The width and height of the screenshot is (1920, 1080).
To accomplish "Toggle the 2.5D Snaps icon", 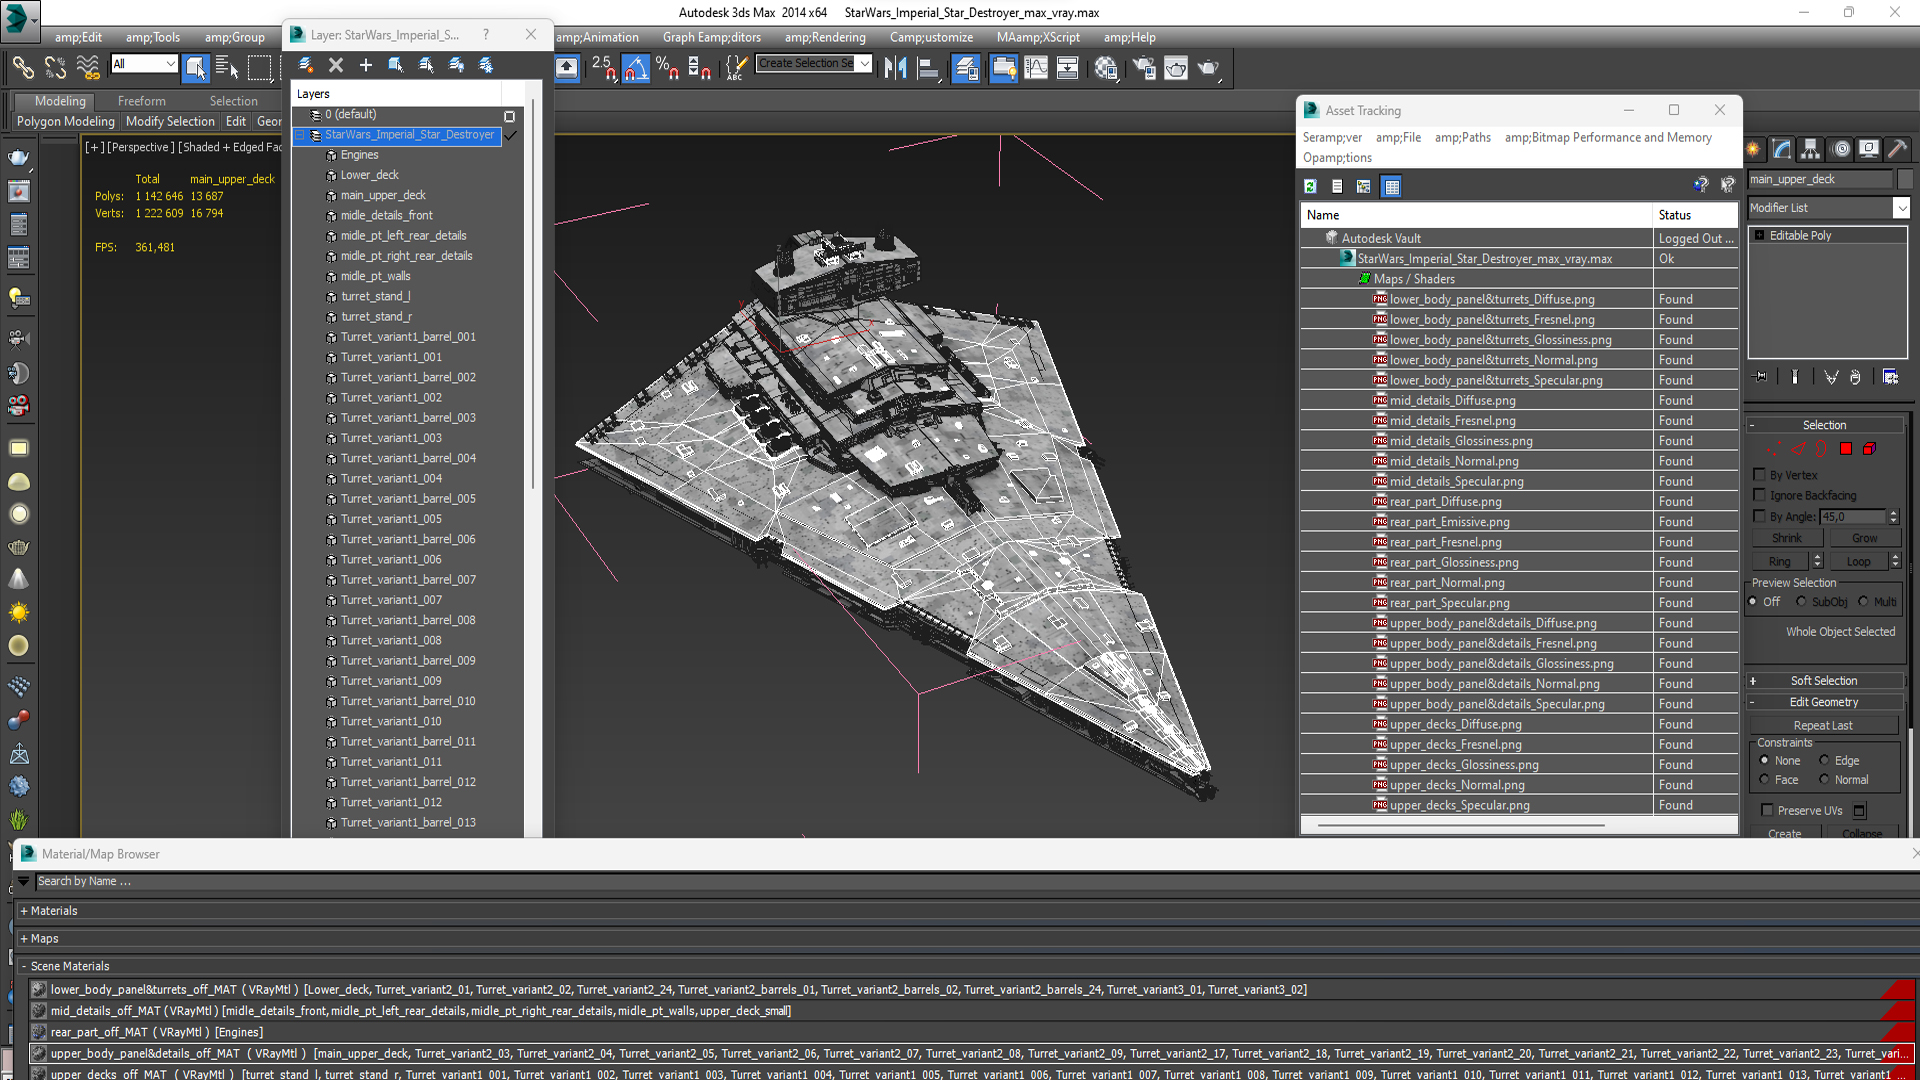I will coord(603,67).
